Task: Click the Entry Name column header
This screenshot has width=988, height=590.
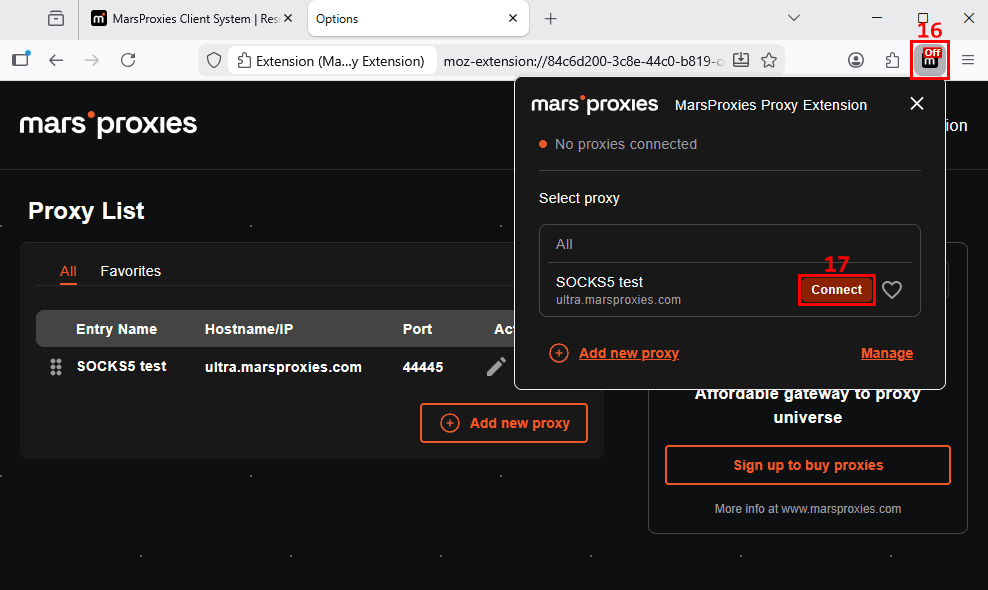Action: (x=117, y=329)
